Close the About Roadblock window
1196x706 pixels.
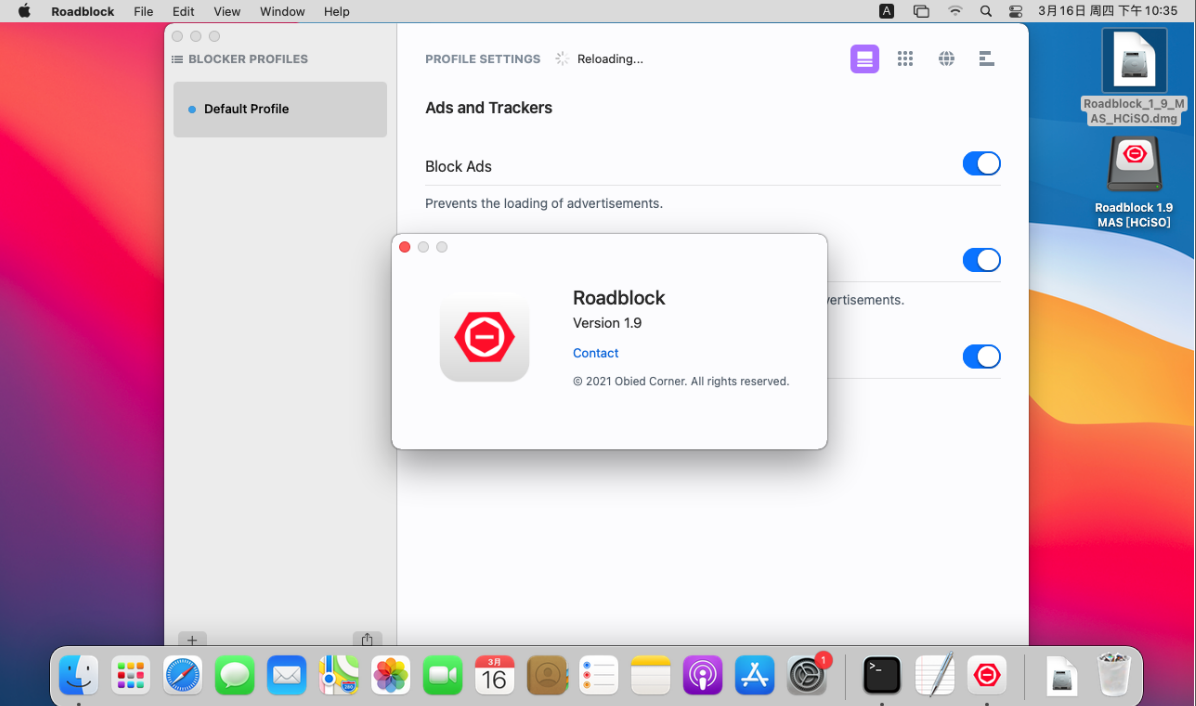404,247
